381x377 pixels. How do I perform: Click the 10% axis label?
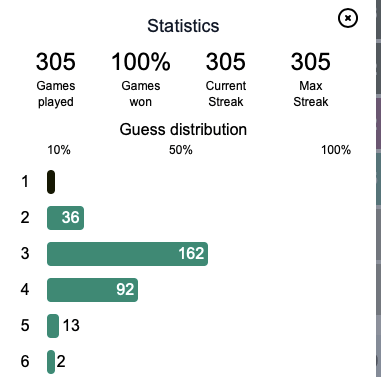(x=59, y=150)
